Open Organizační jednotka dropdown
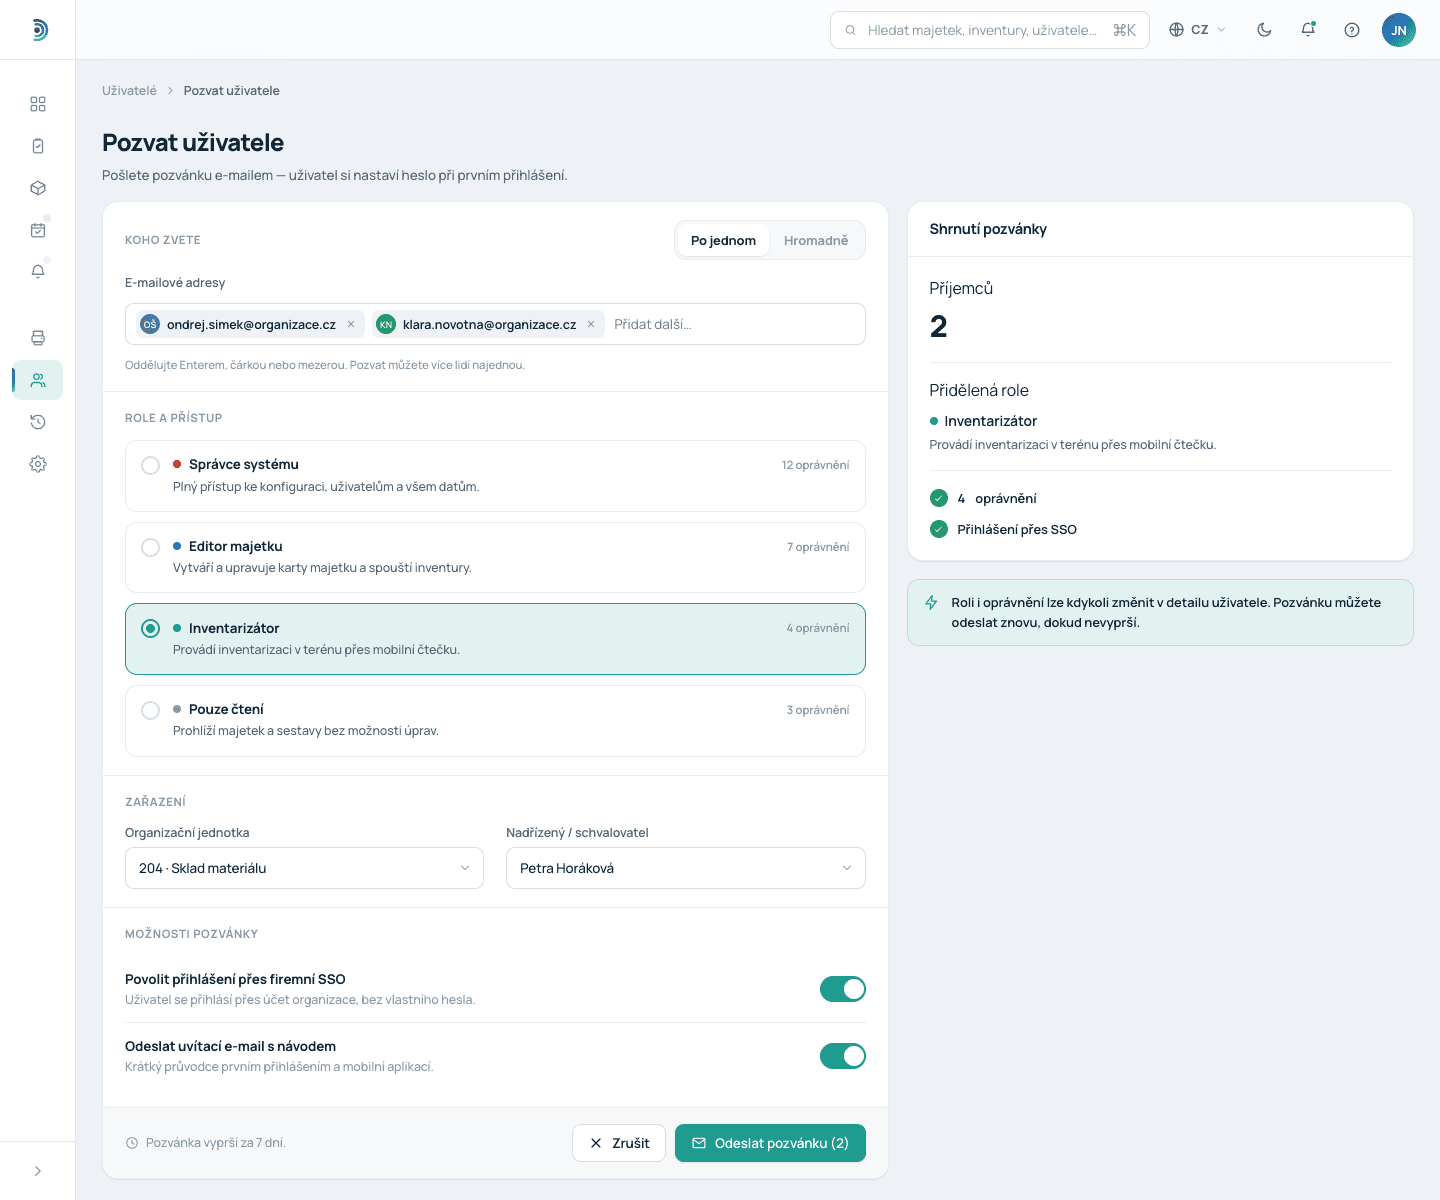The height and width of the screenshot is (1200, 1440). point(304,868)
